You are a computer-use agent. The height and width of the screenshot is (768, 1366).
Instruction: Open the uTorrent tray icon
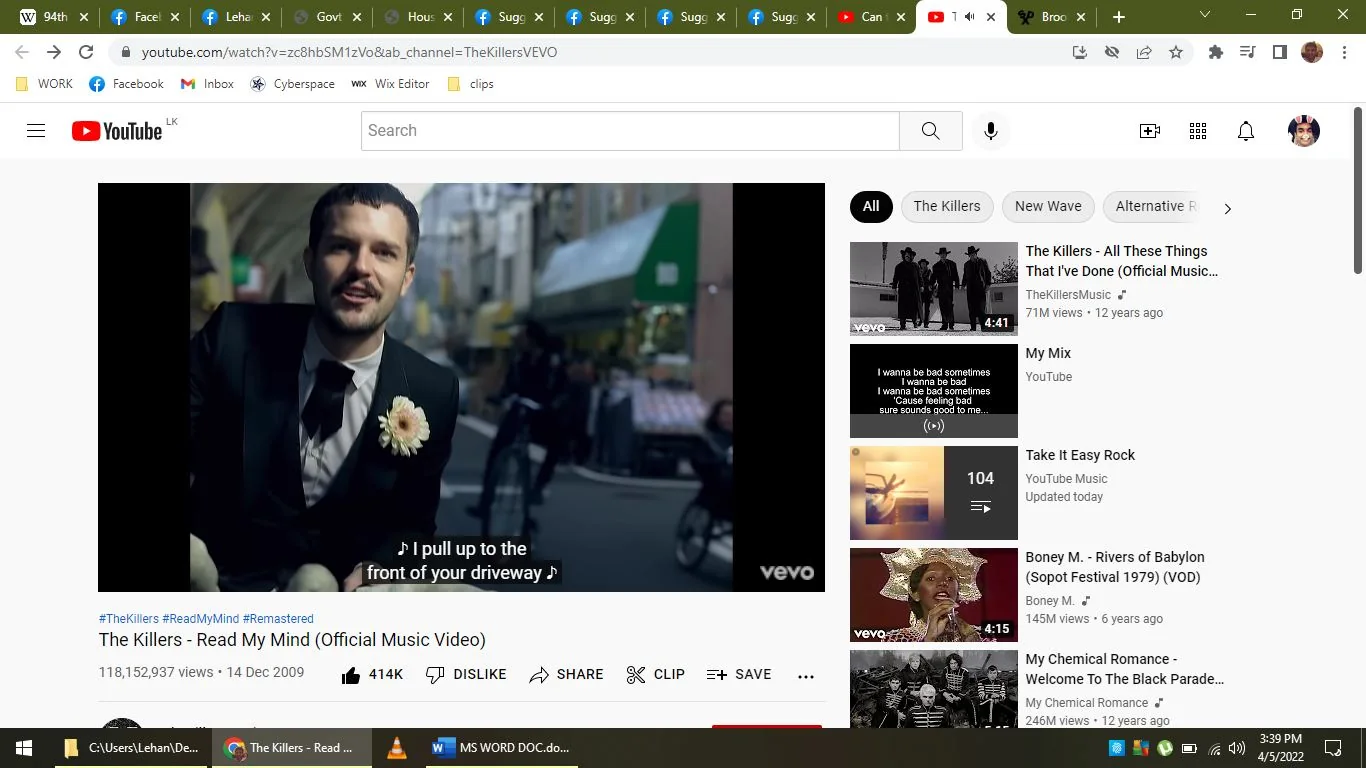tap(1165, 748)
